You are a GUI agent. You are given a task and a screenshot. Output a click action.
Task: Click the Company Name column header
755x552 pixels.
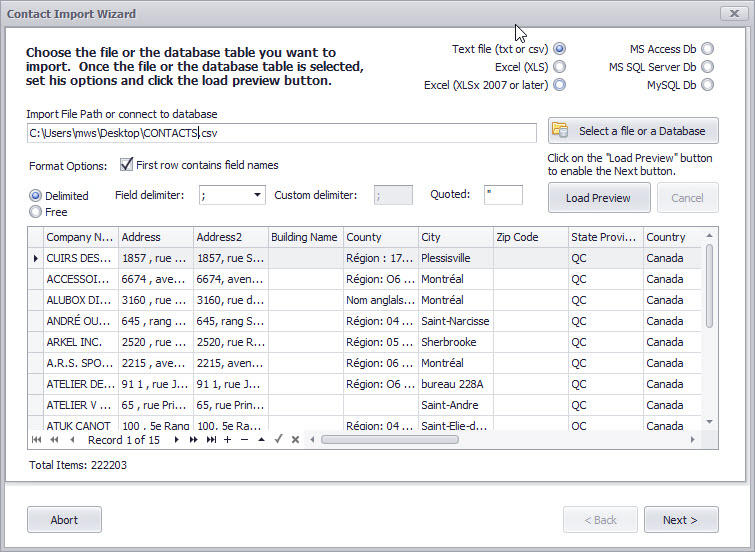[x=80, y=237]
